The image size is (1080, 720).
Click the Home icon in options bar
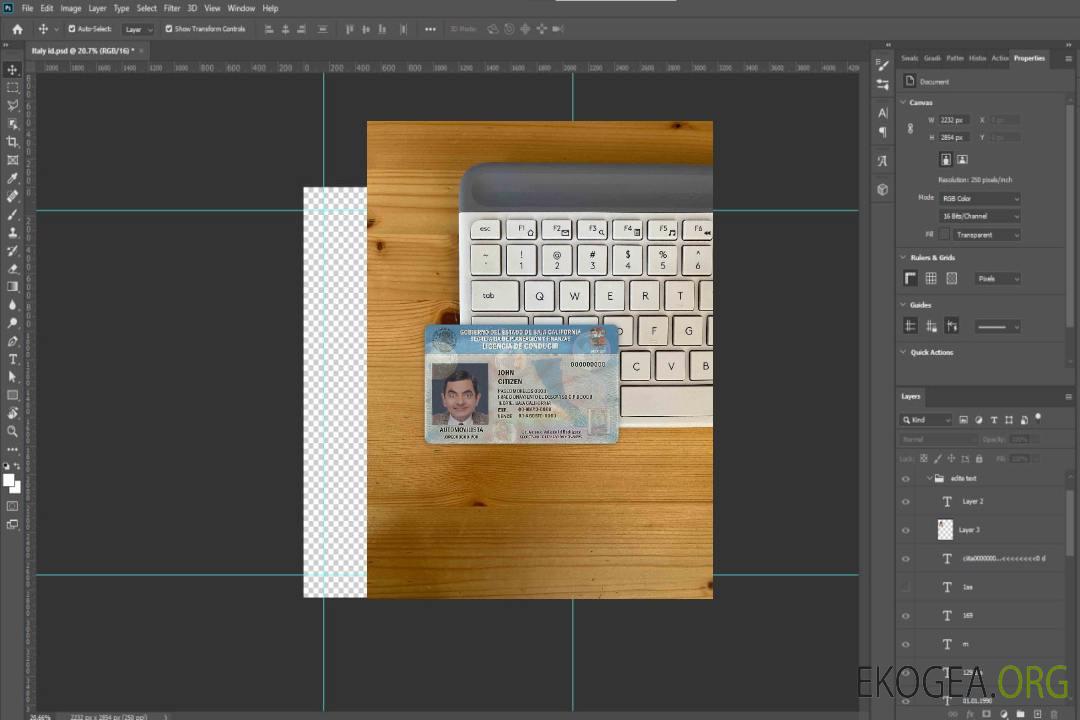[17, 29]
